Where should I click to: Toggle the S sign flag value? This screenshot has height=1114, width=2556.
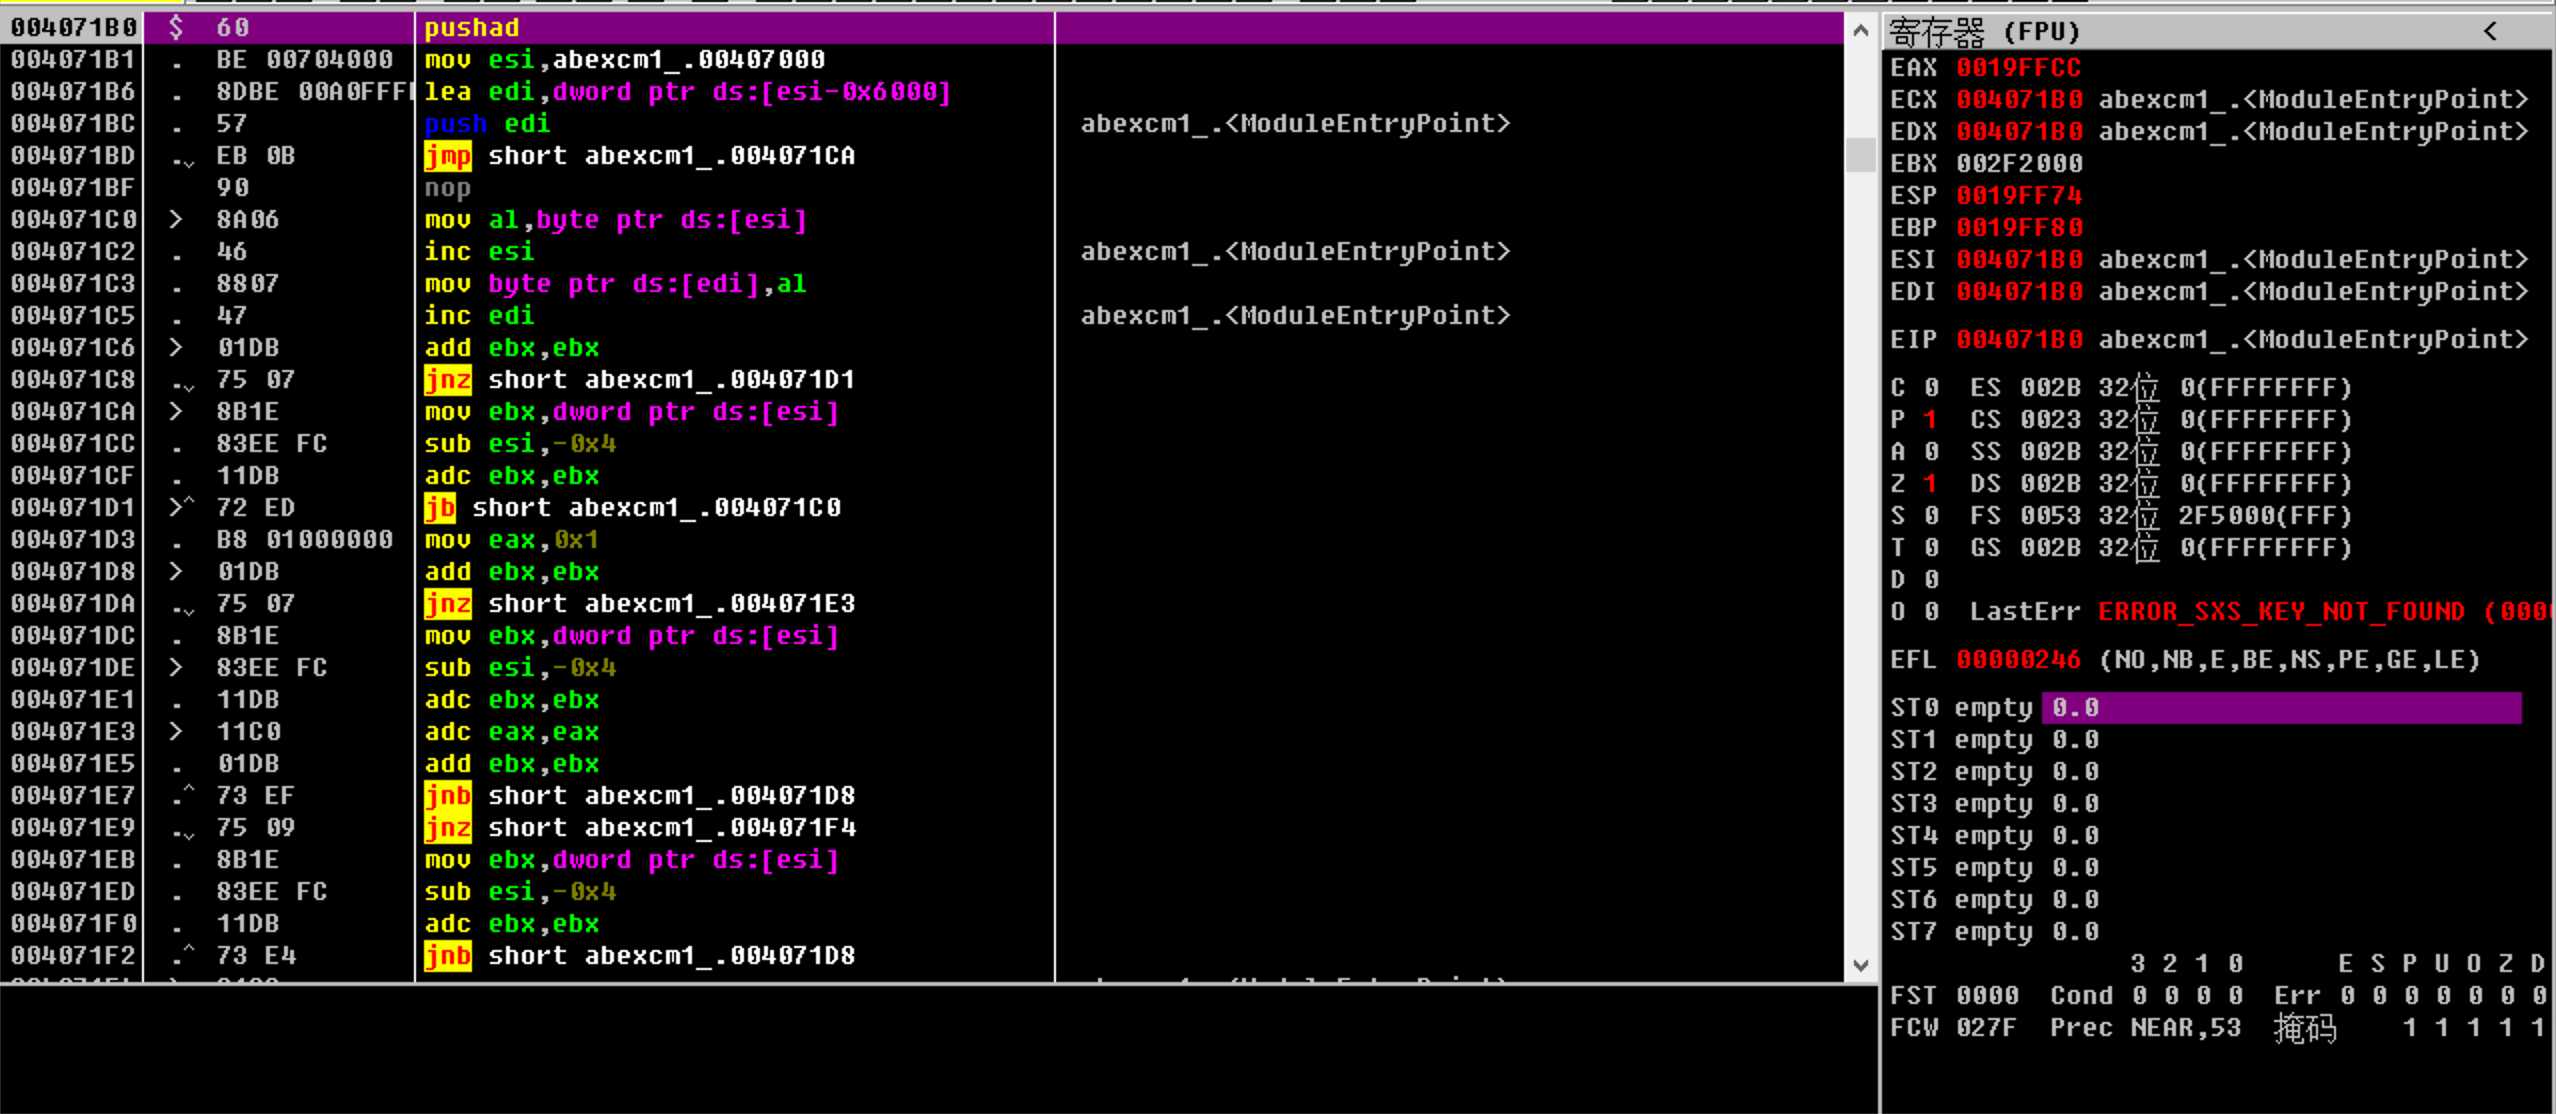click(1931, 516)
